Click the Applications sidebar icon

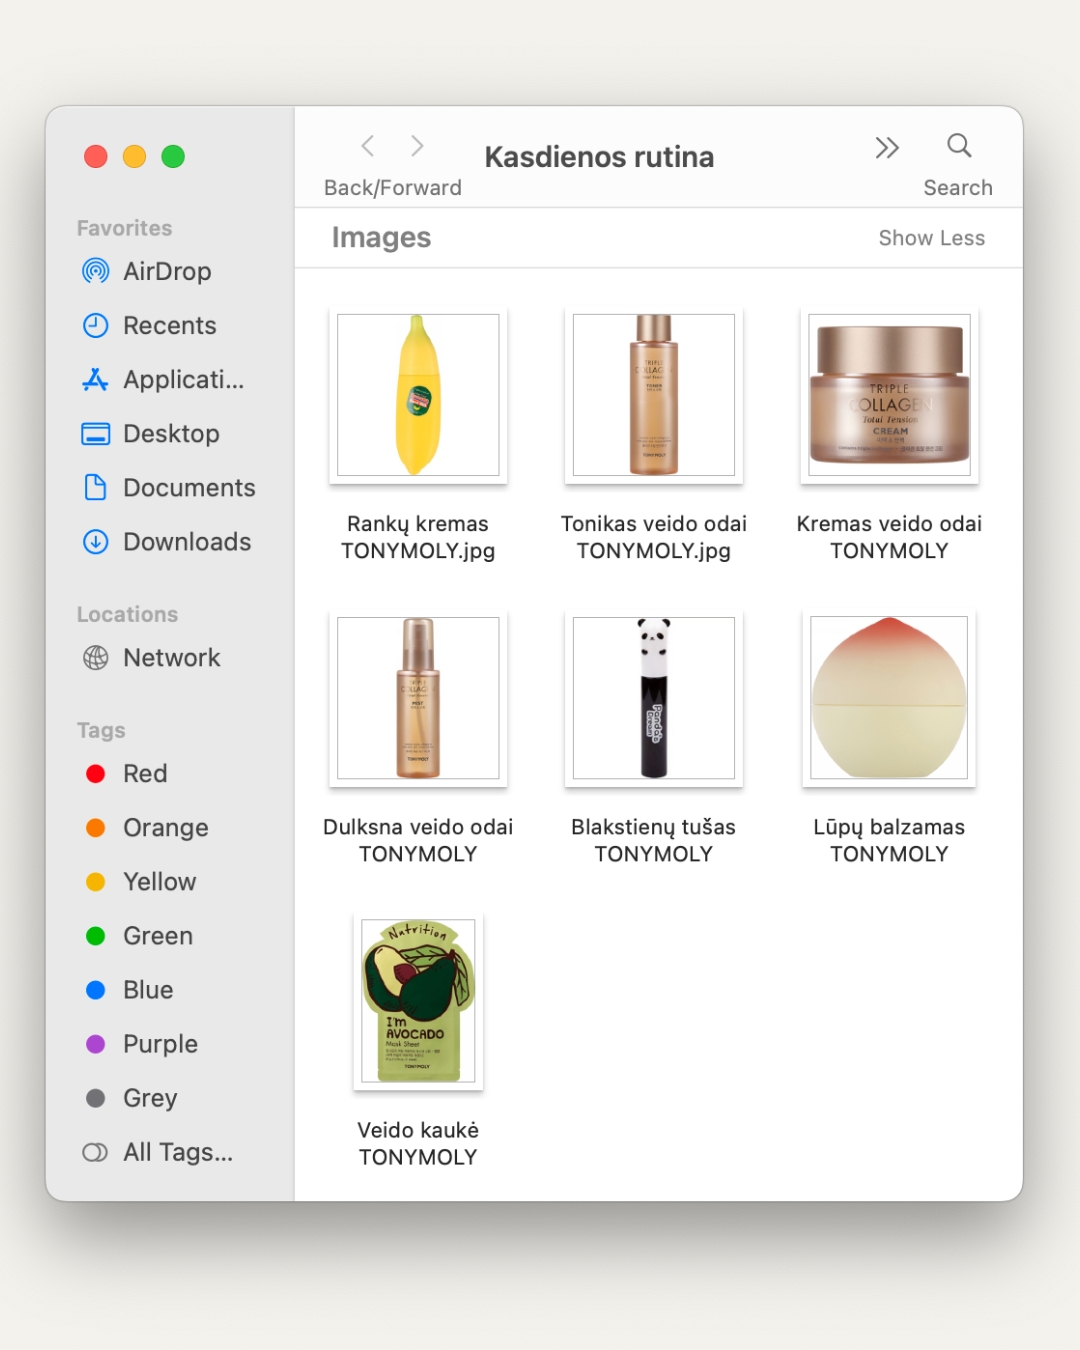[95, 379]
